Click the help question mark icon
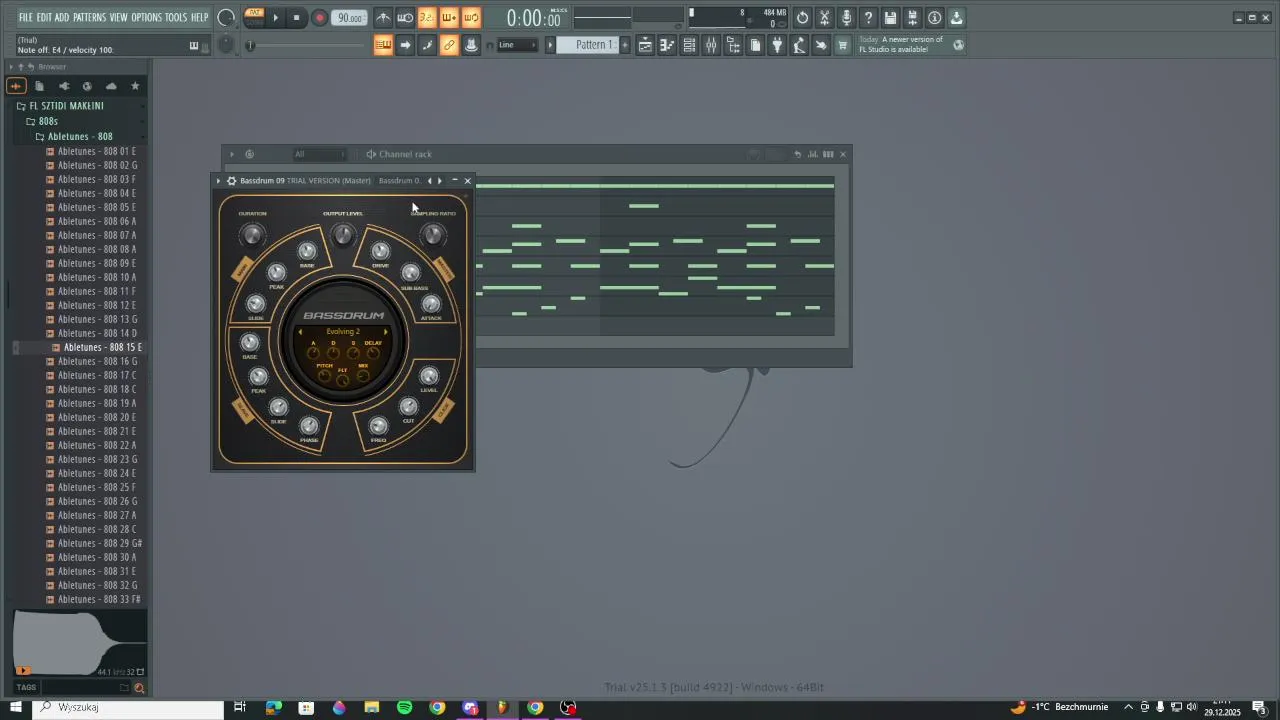The width and height of the screenshot is (1280, 720). (x=868, y=17)
